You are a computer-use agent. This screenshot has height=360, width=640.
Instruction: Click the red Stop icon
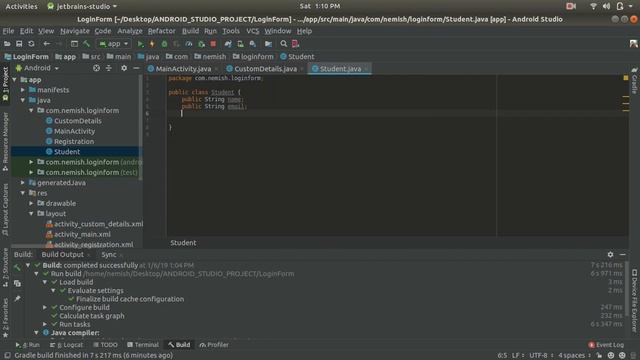[213, 44]
